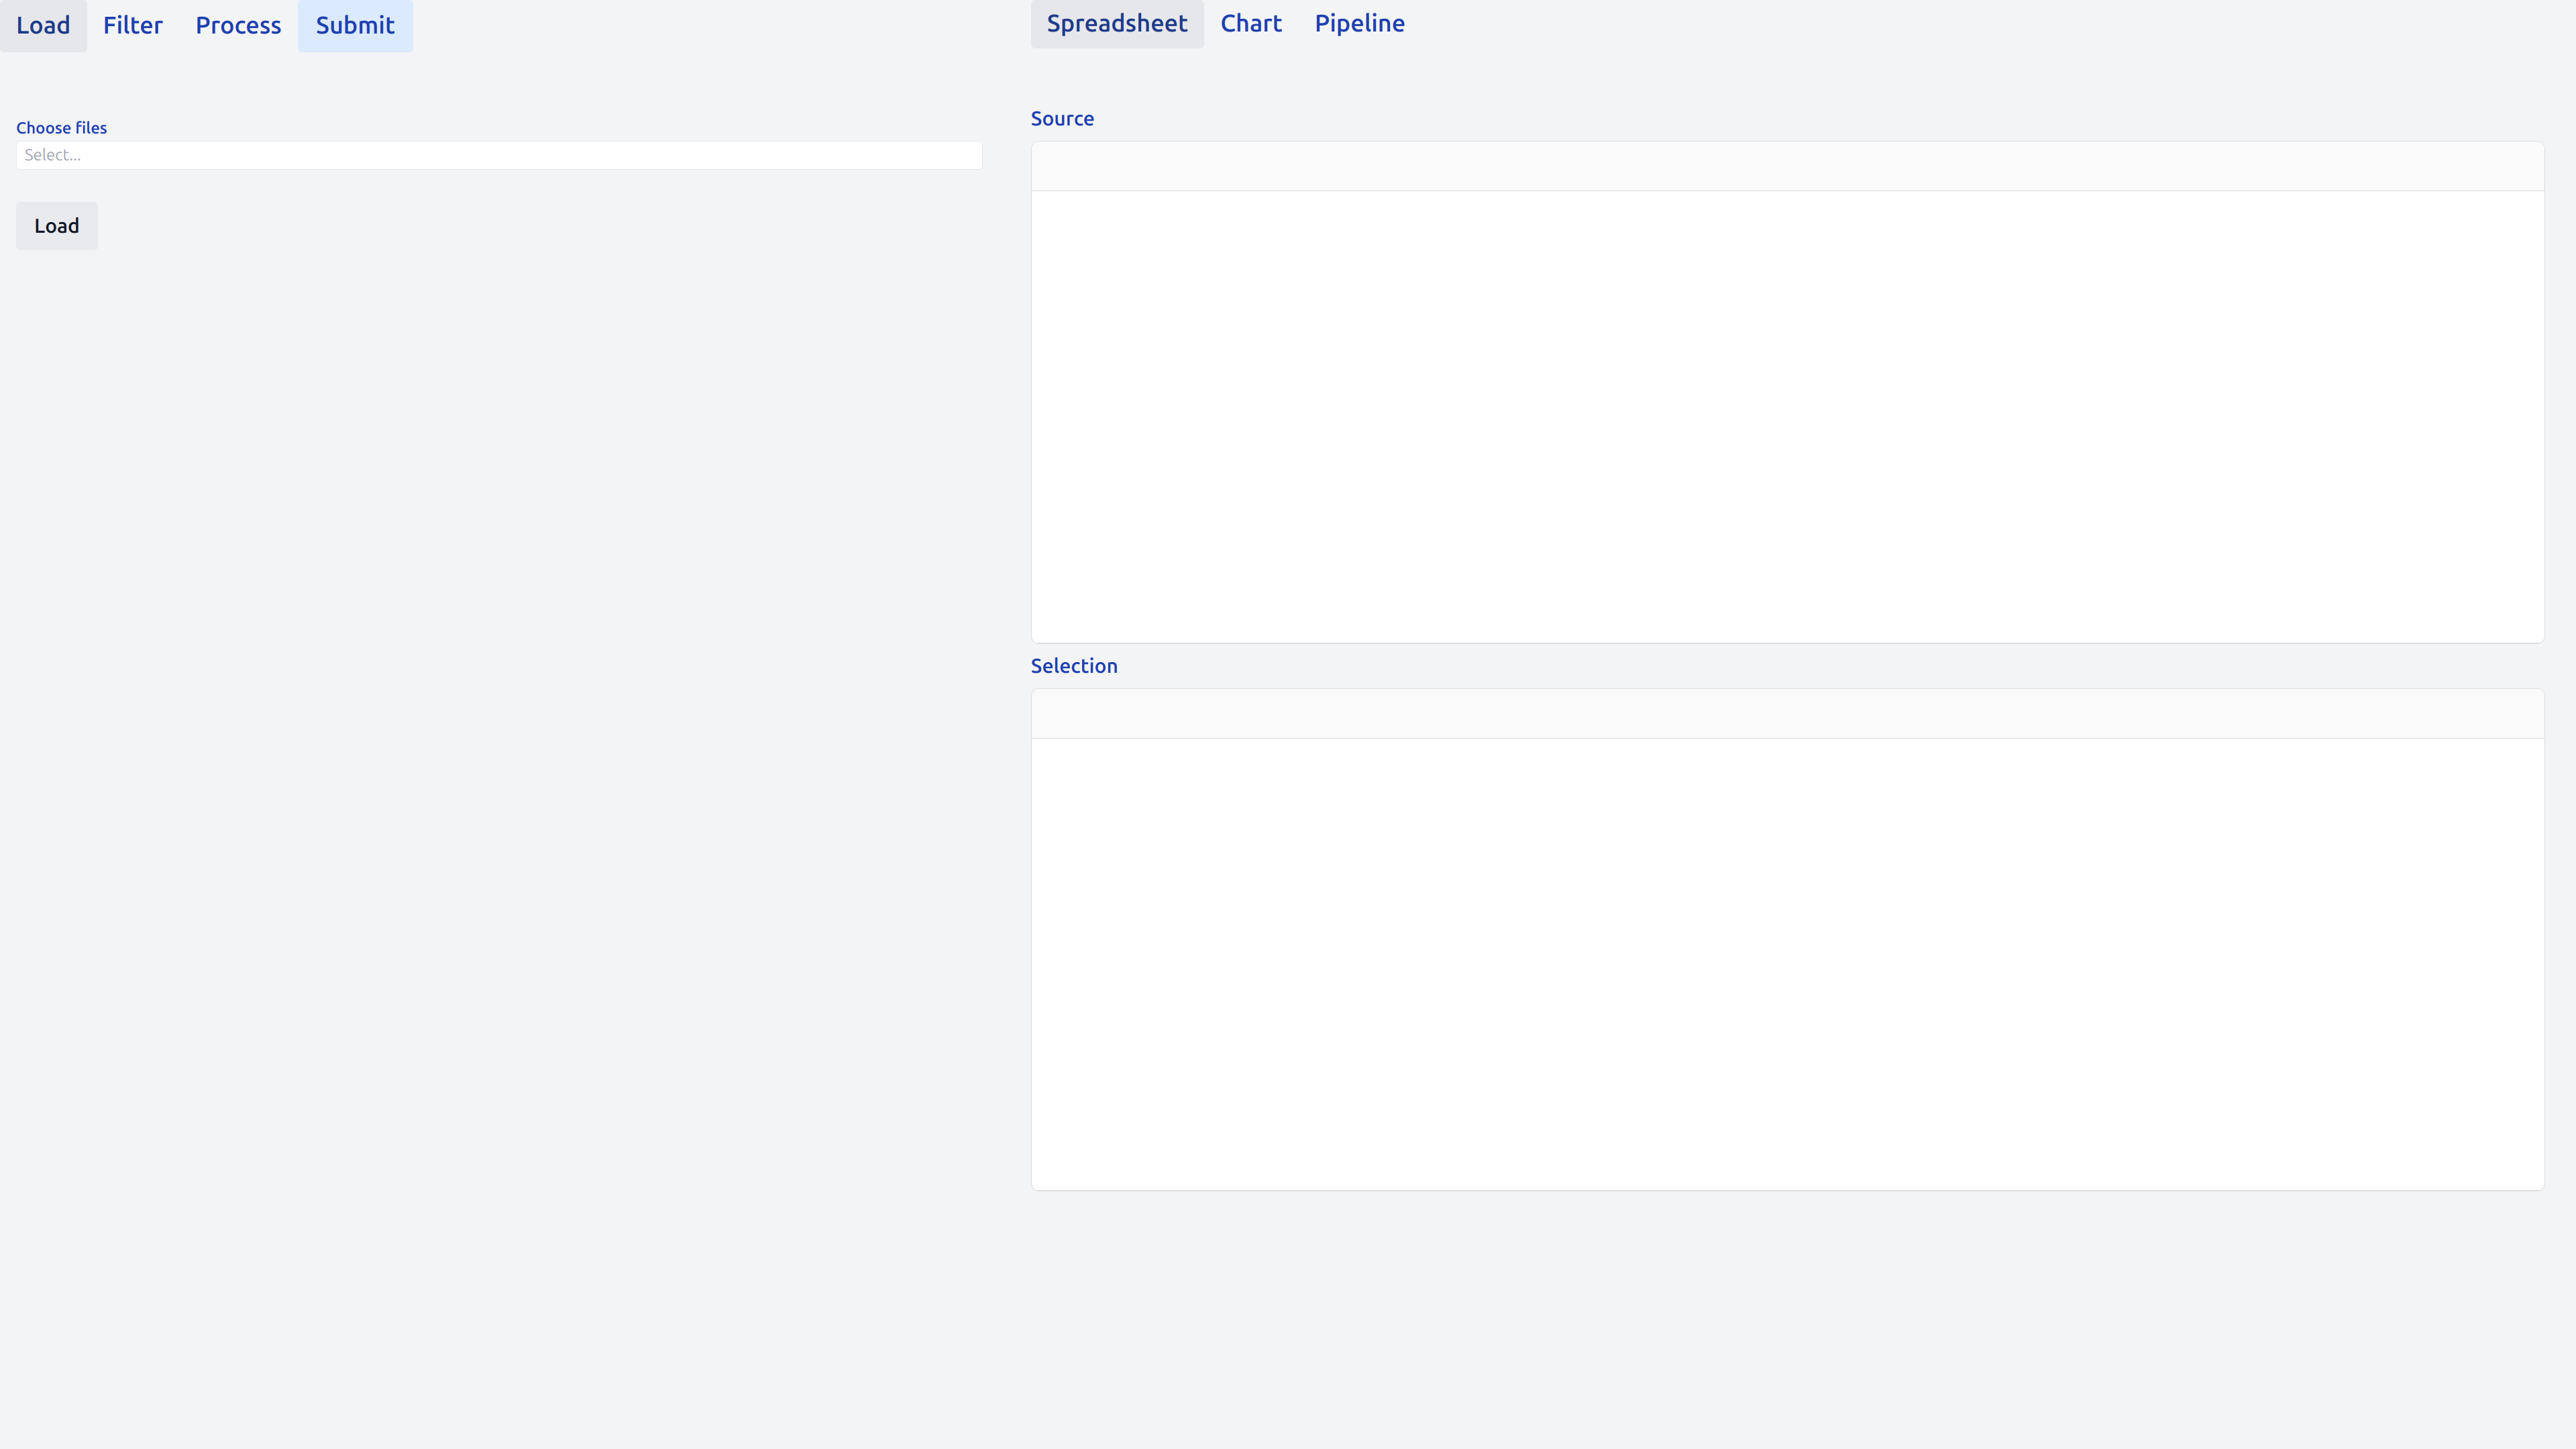Open the Choose files select dropdown
This screenshot has height=1449, width=2576.
pos(499,155)
